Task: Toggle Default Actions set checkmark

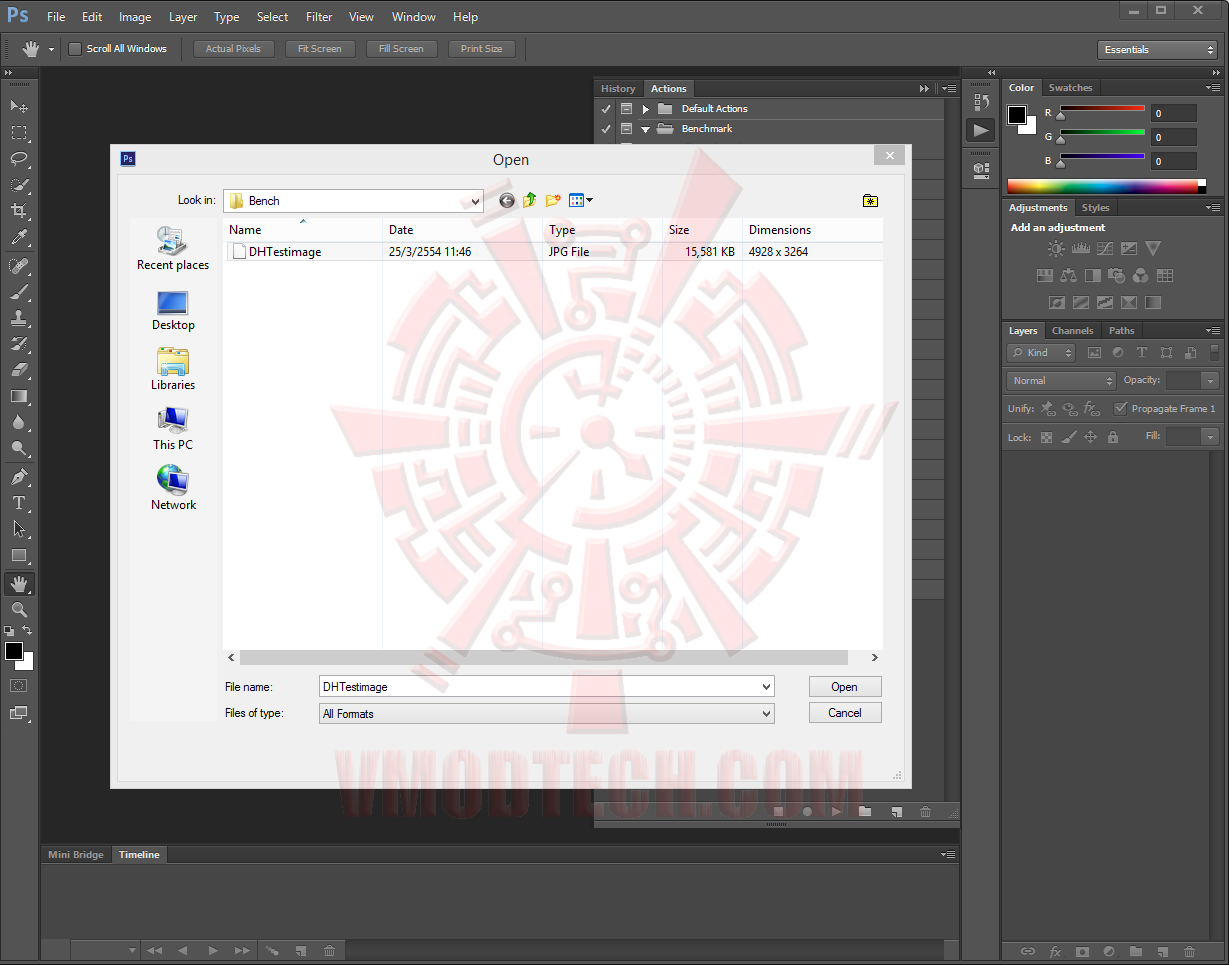Action: click(x=606, y=108)
